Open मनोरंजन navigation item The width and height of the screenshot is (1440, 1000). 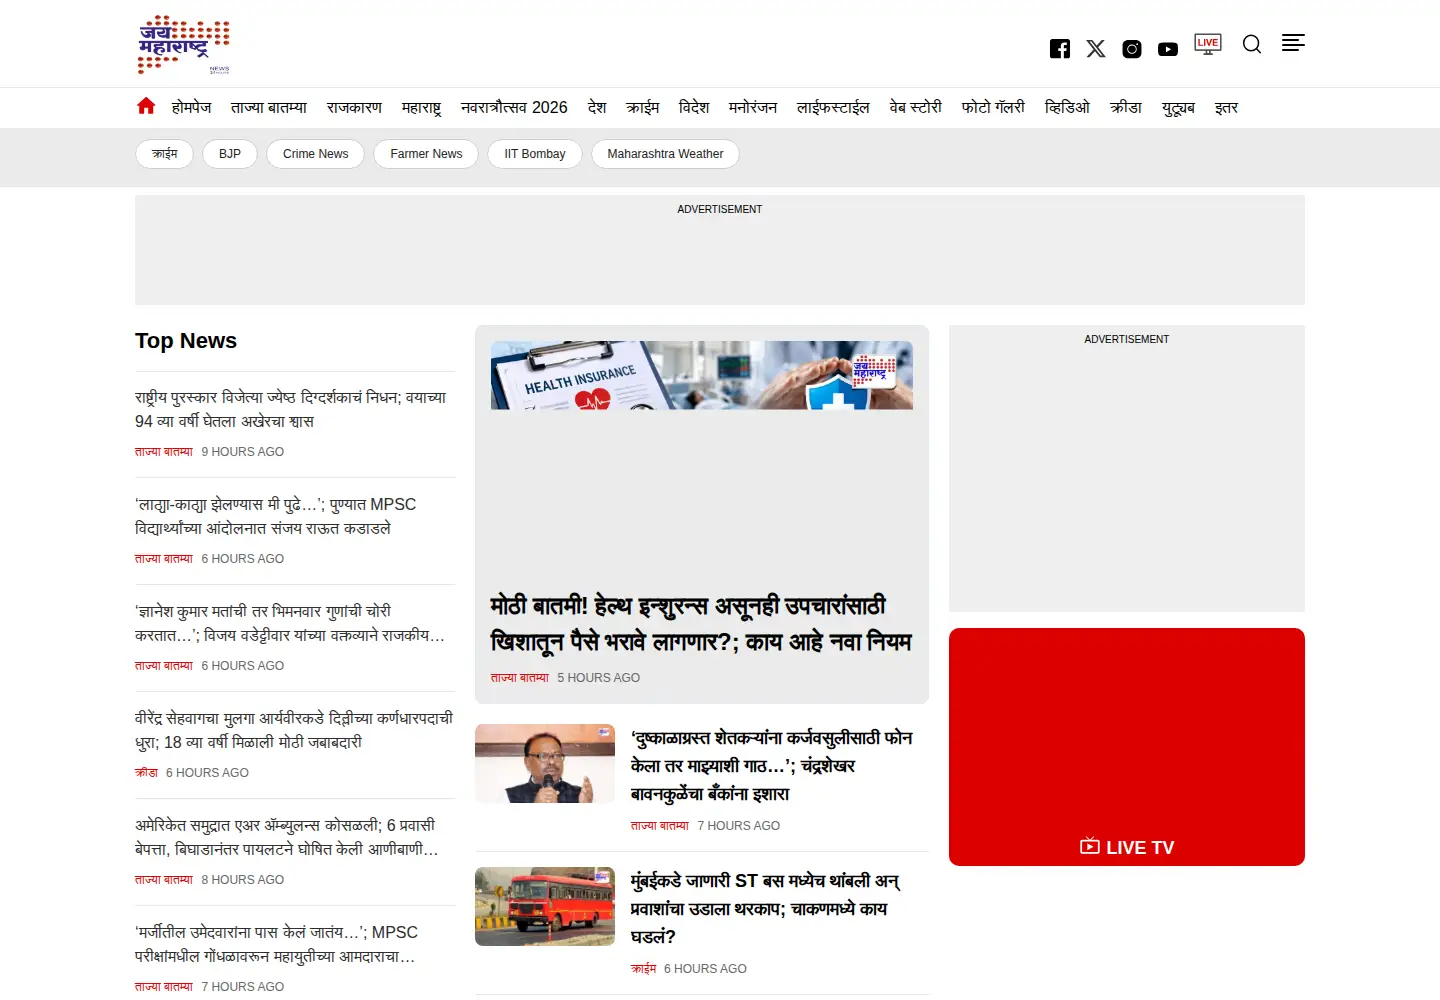[x=753, y=107]
